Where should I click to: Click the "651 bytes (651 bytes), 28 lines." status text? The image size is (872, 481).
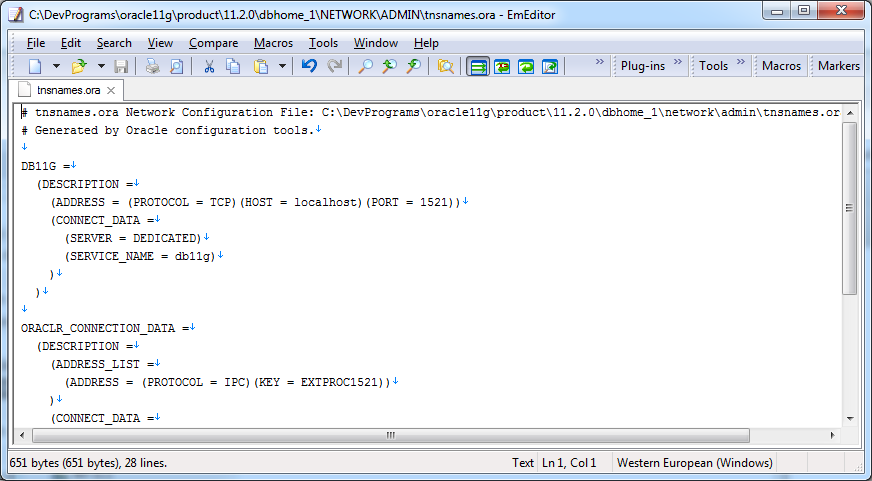88,463
